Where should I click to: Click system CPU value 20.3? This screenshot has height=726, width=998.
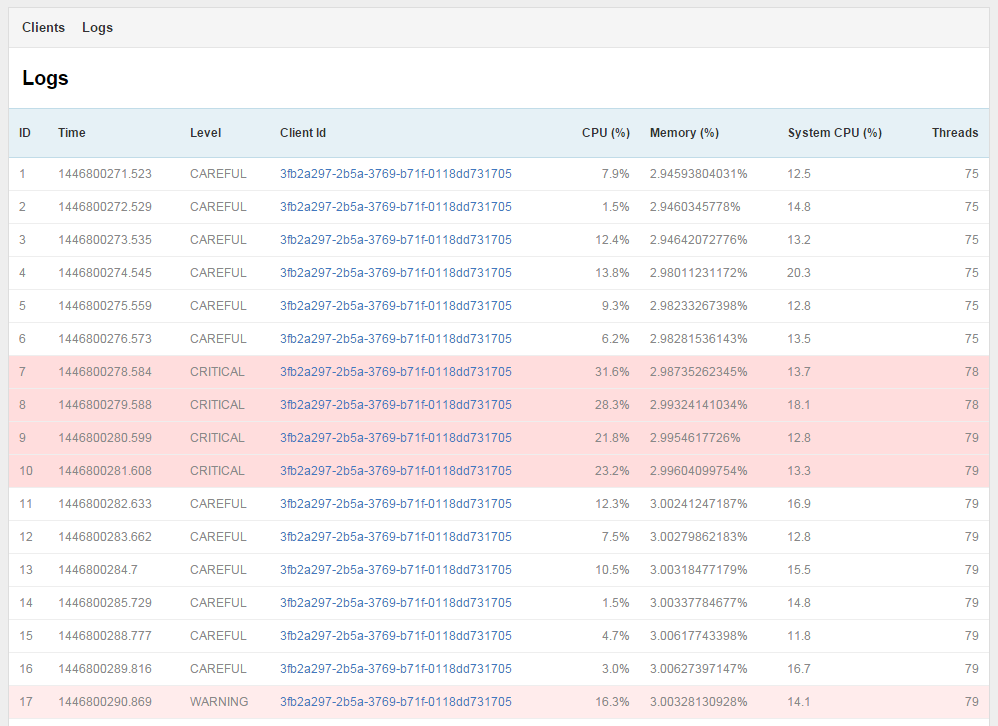coord(799,273)
